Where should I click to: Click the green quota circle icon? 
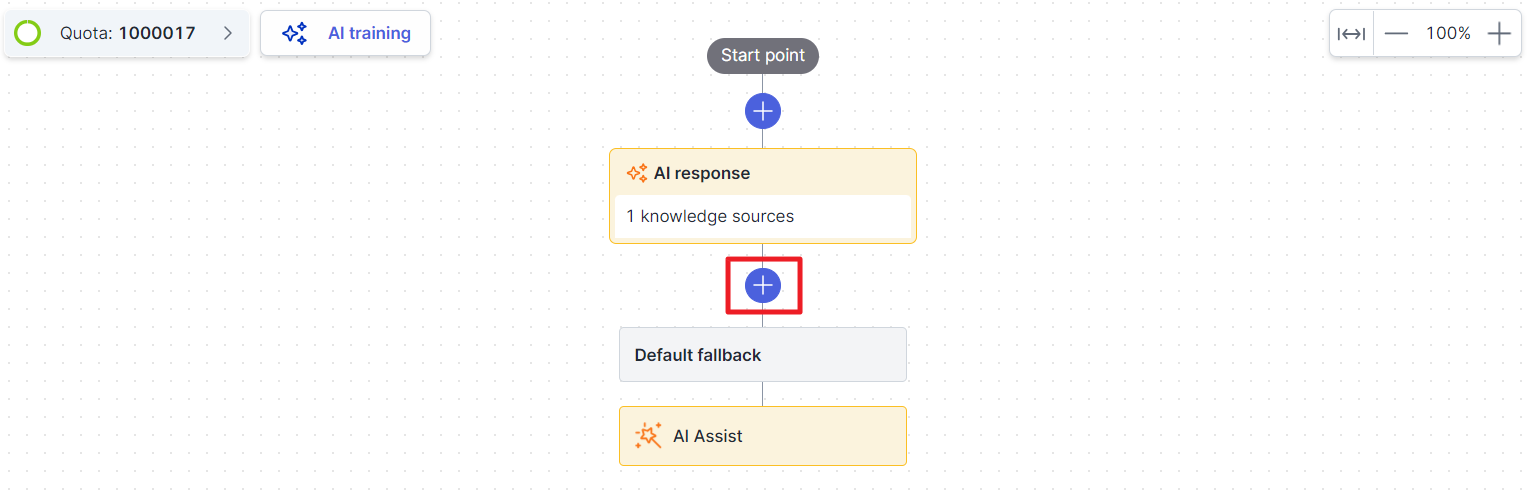point(28,33)
